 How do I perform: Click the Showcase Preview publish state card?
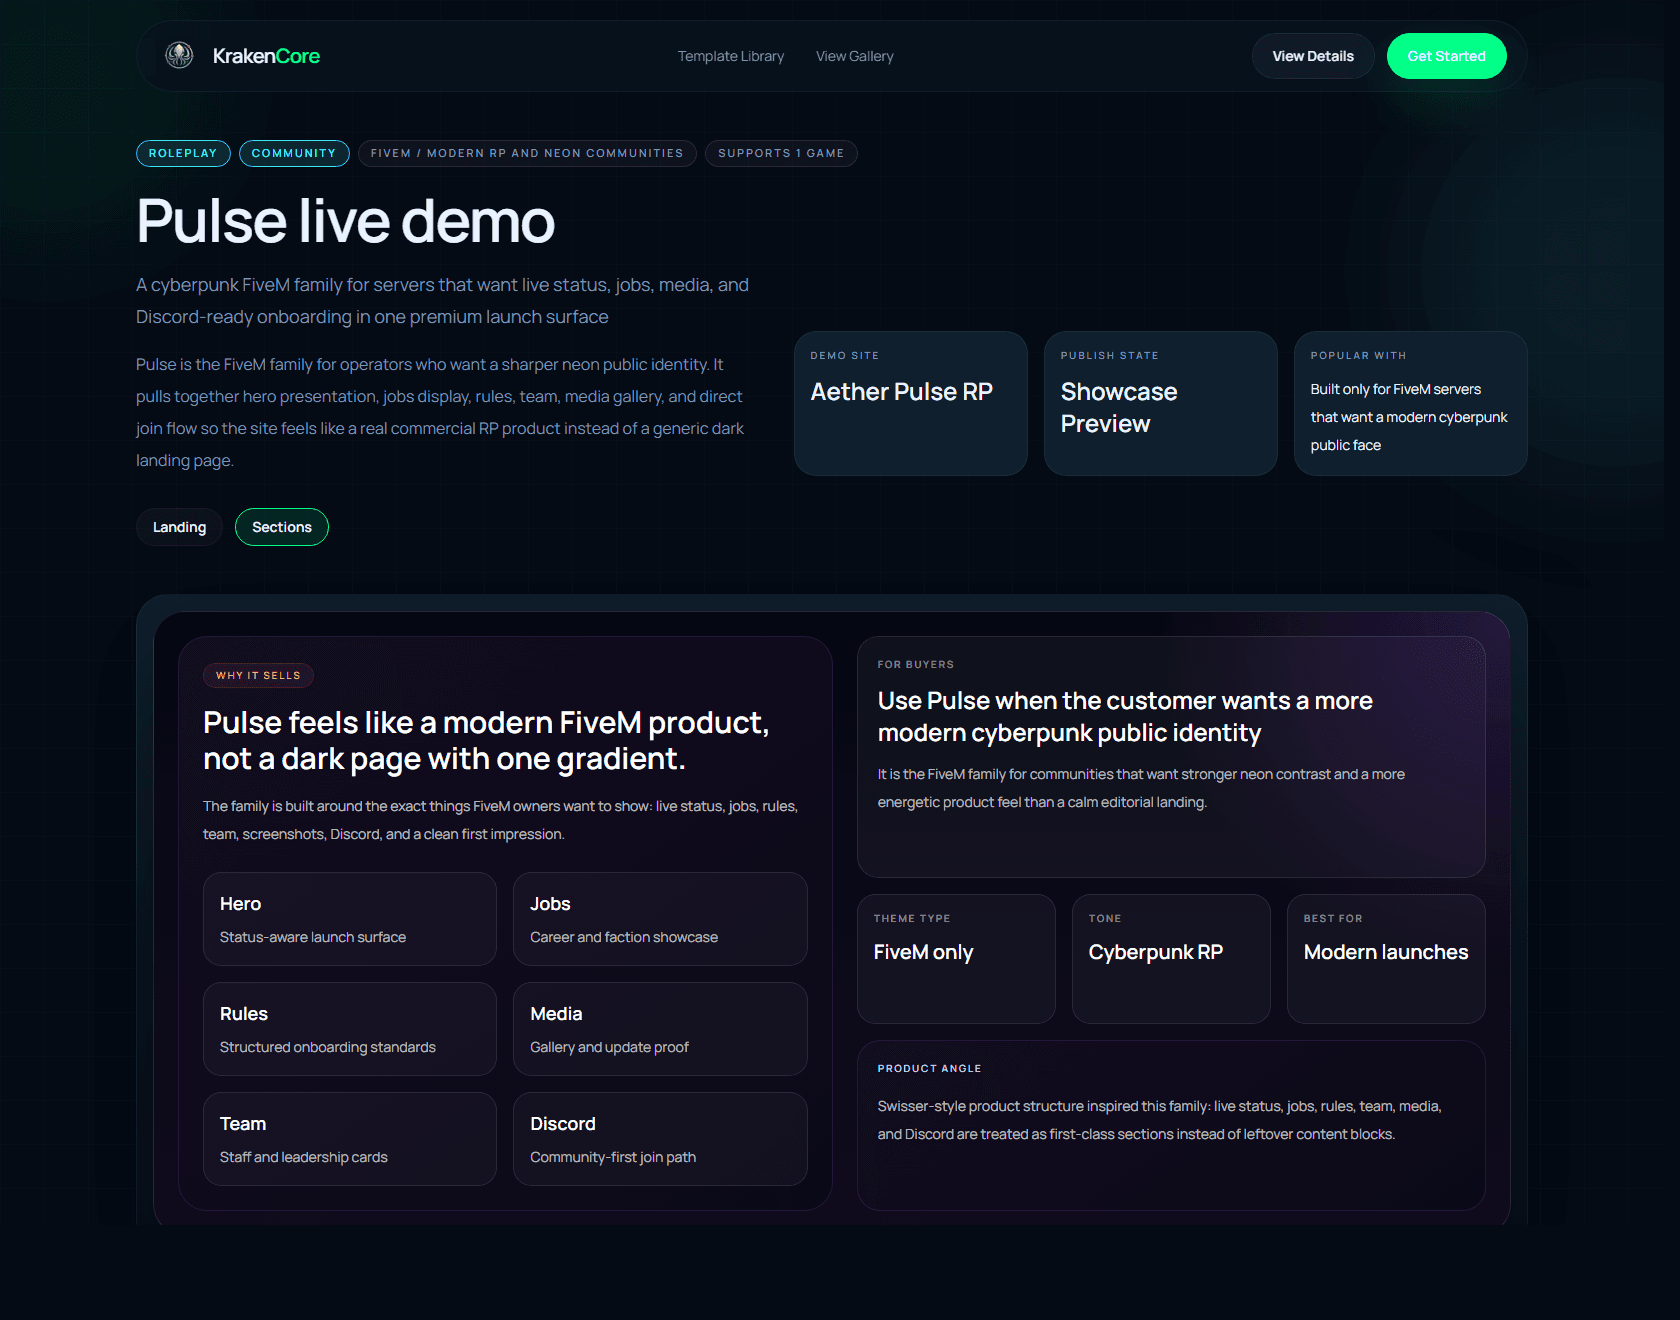pyautogui.click(x=1161, y=403)
